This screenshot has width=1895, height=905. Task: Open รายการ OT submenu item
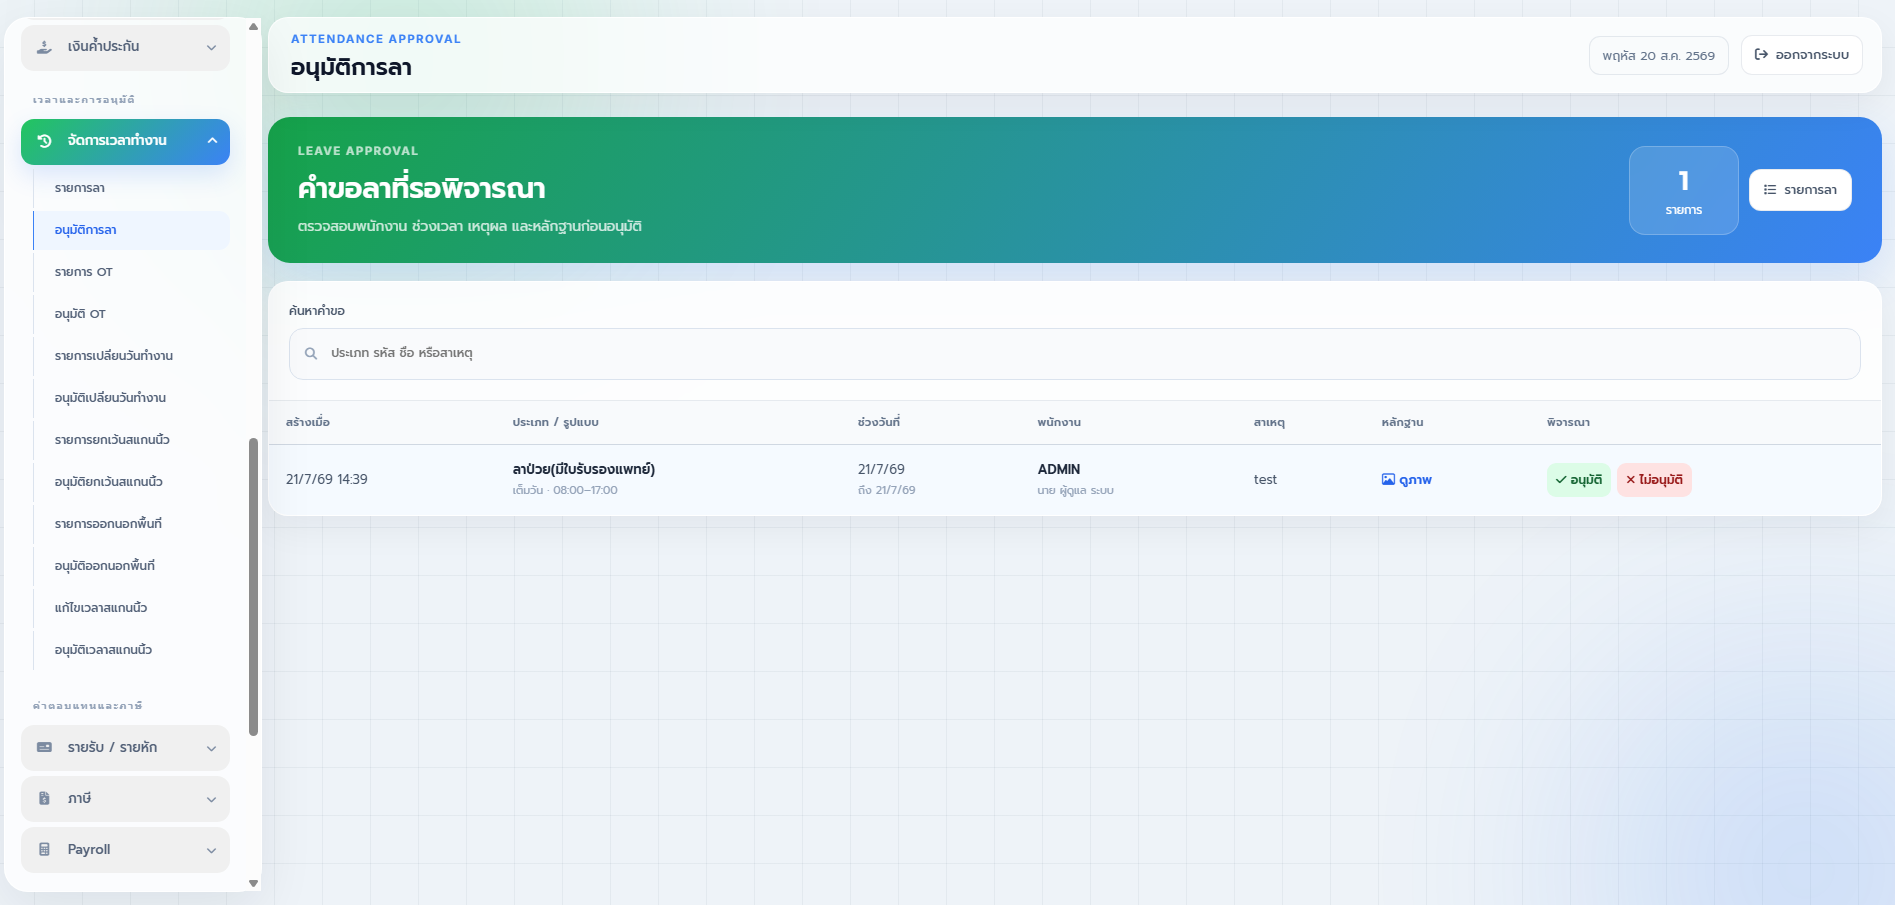[x=132, y=272]
